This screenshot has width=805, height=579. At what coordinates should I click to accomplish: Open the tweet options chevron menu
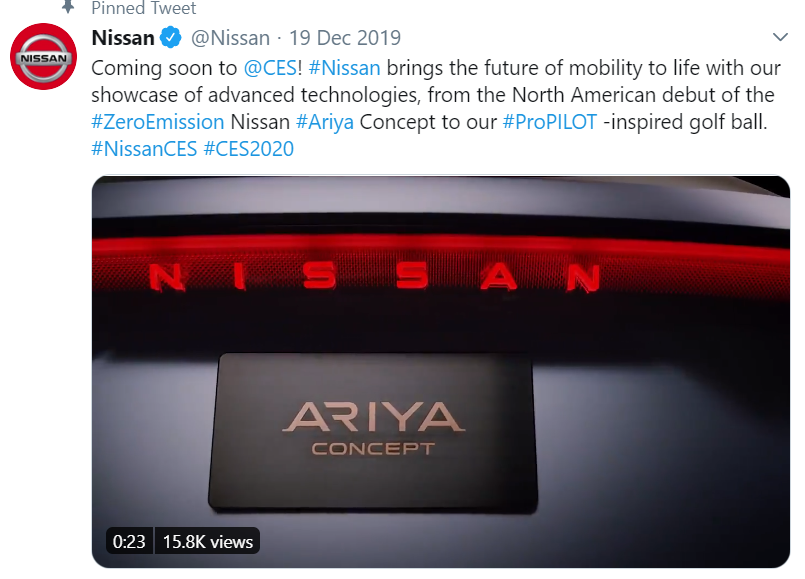tap(780, 37)
